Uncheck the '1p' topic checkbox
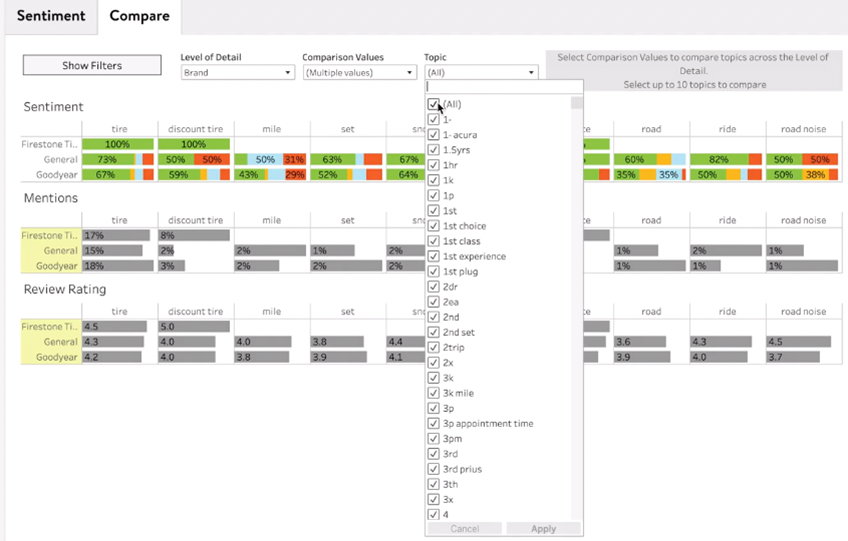848x541 pixels. click(x=433, y=195)
